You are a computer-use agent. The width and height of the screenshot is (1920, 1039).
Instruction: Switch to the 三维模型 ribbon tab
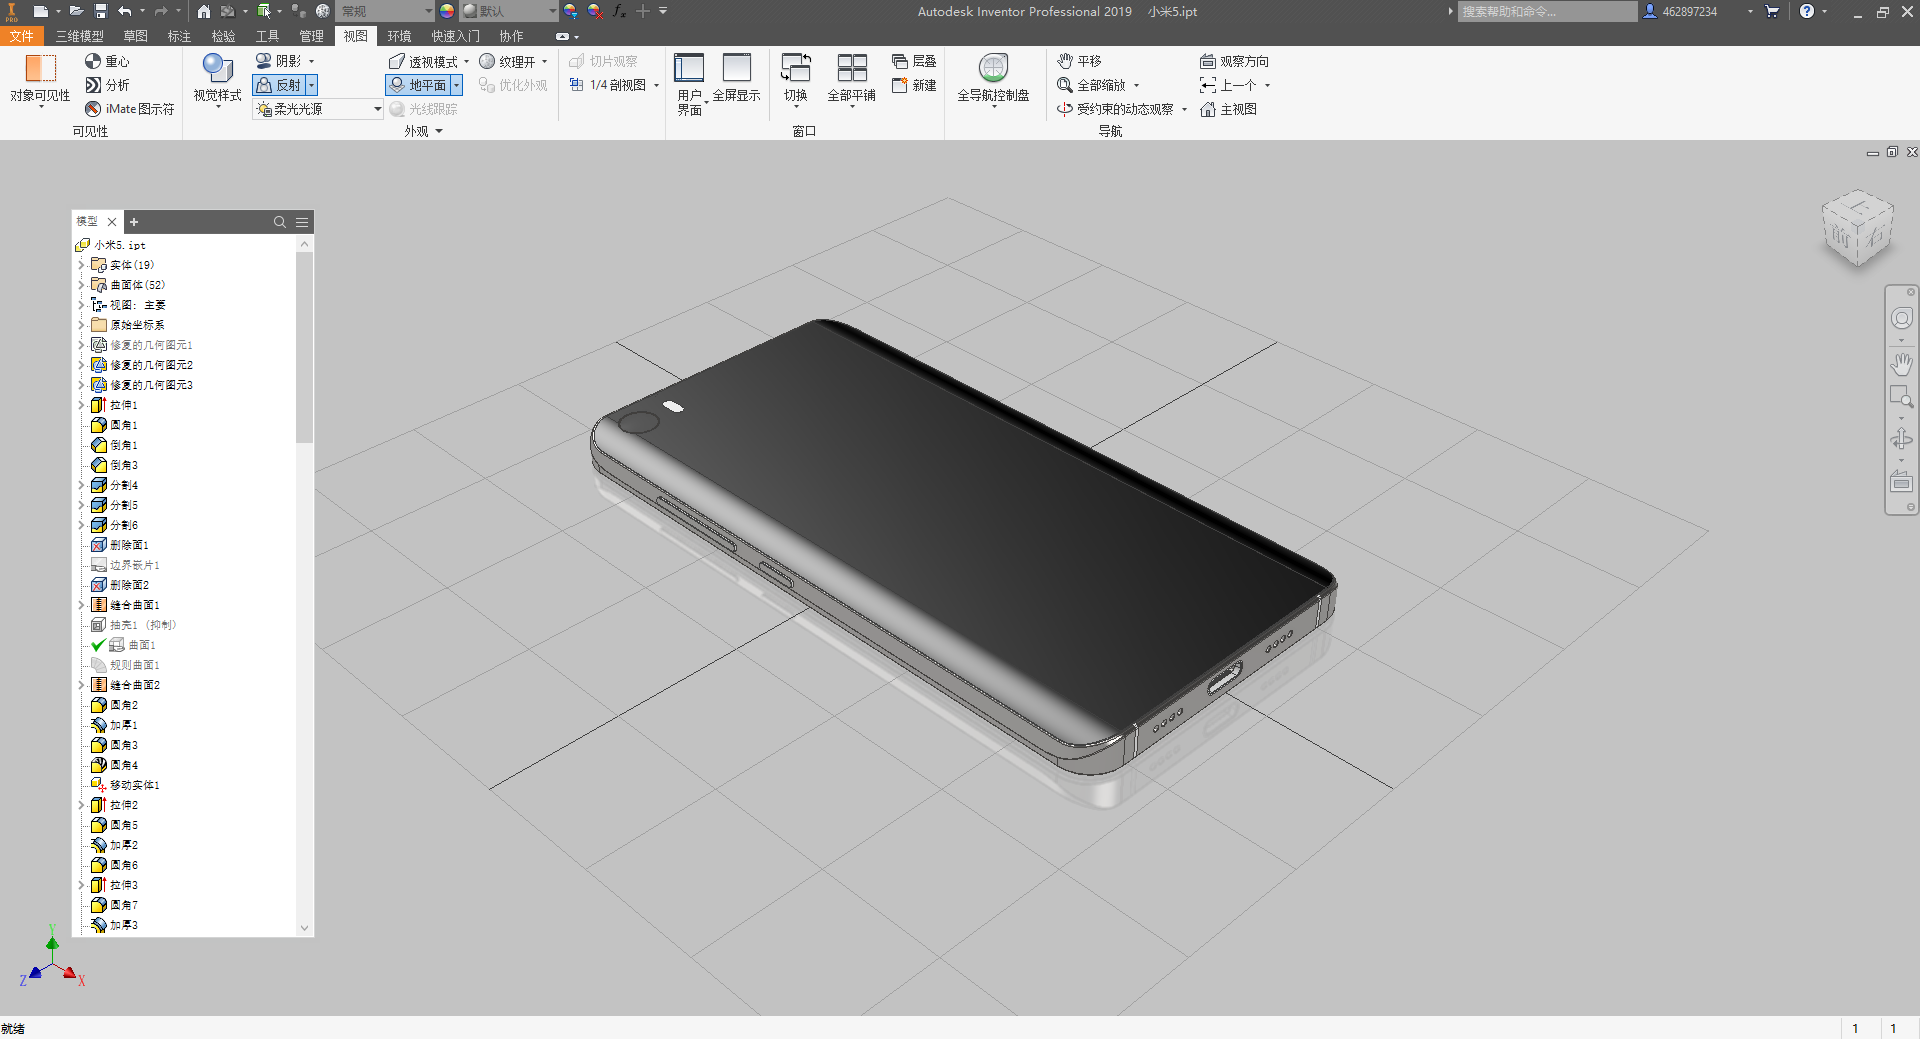pos(77,36)
